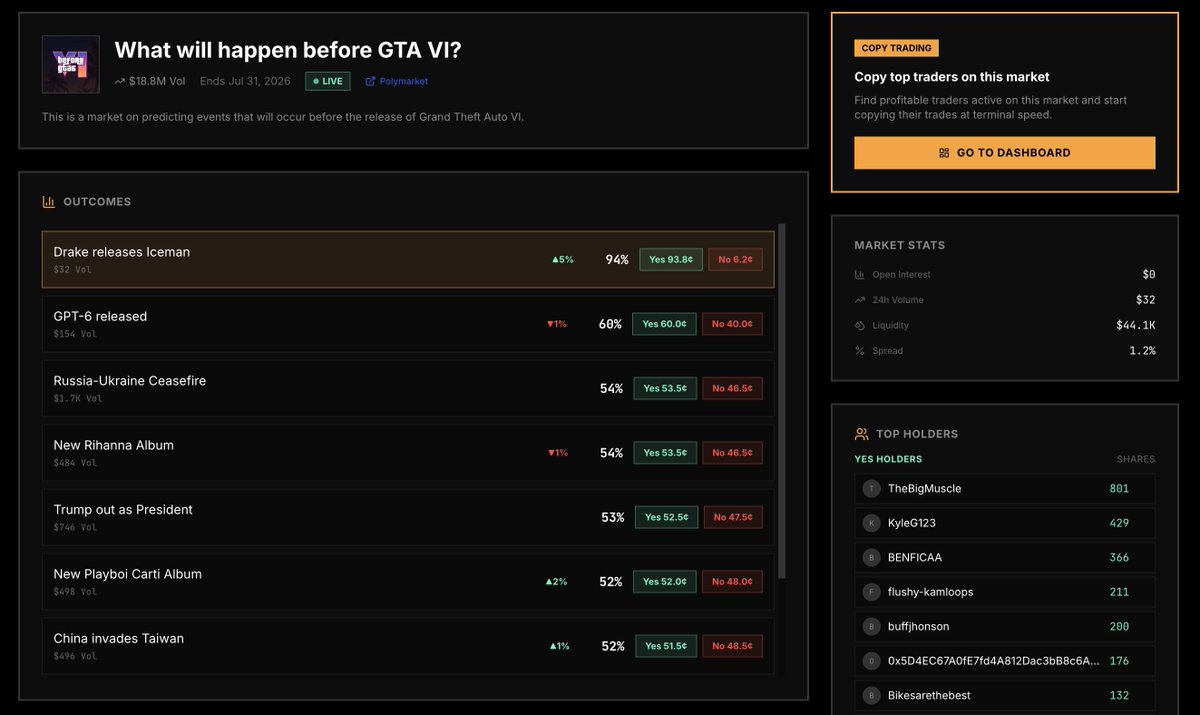Screen dimensions: 1200x715
Task: Click the 24h Volume trend icon
Action: click(x=860, y=300)
